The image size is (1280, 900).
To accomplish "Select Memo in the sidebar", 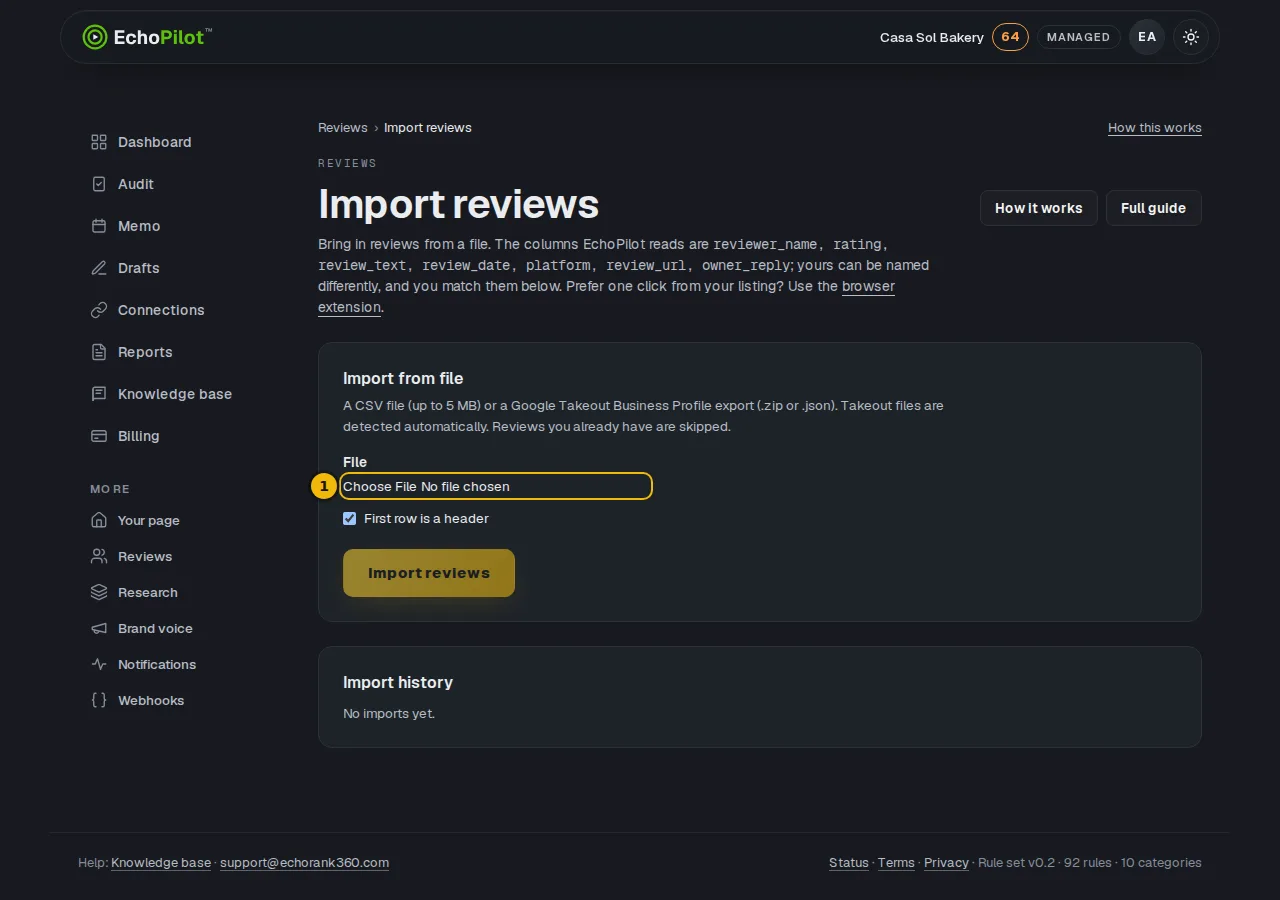I will [x=139, y=226].
